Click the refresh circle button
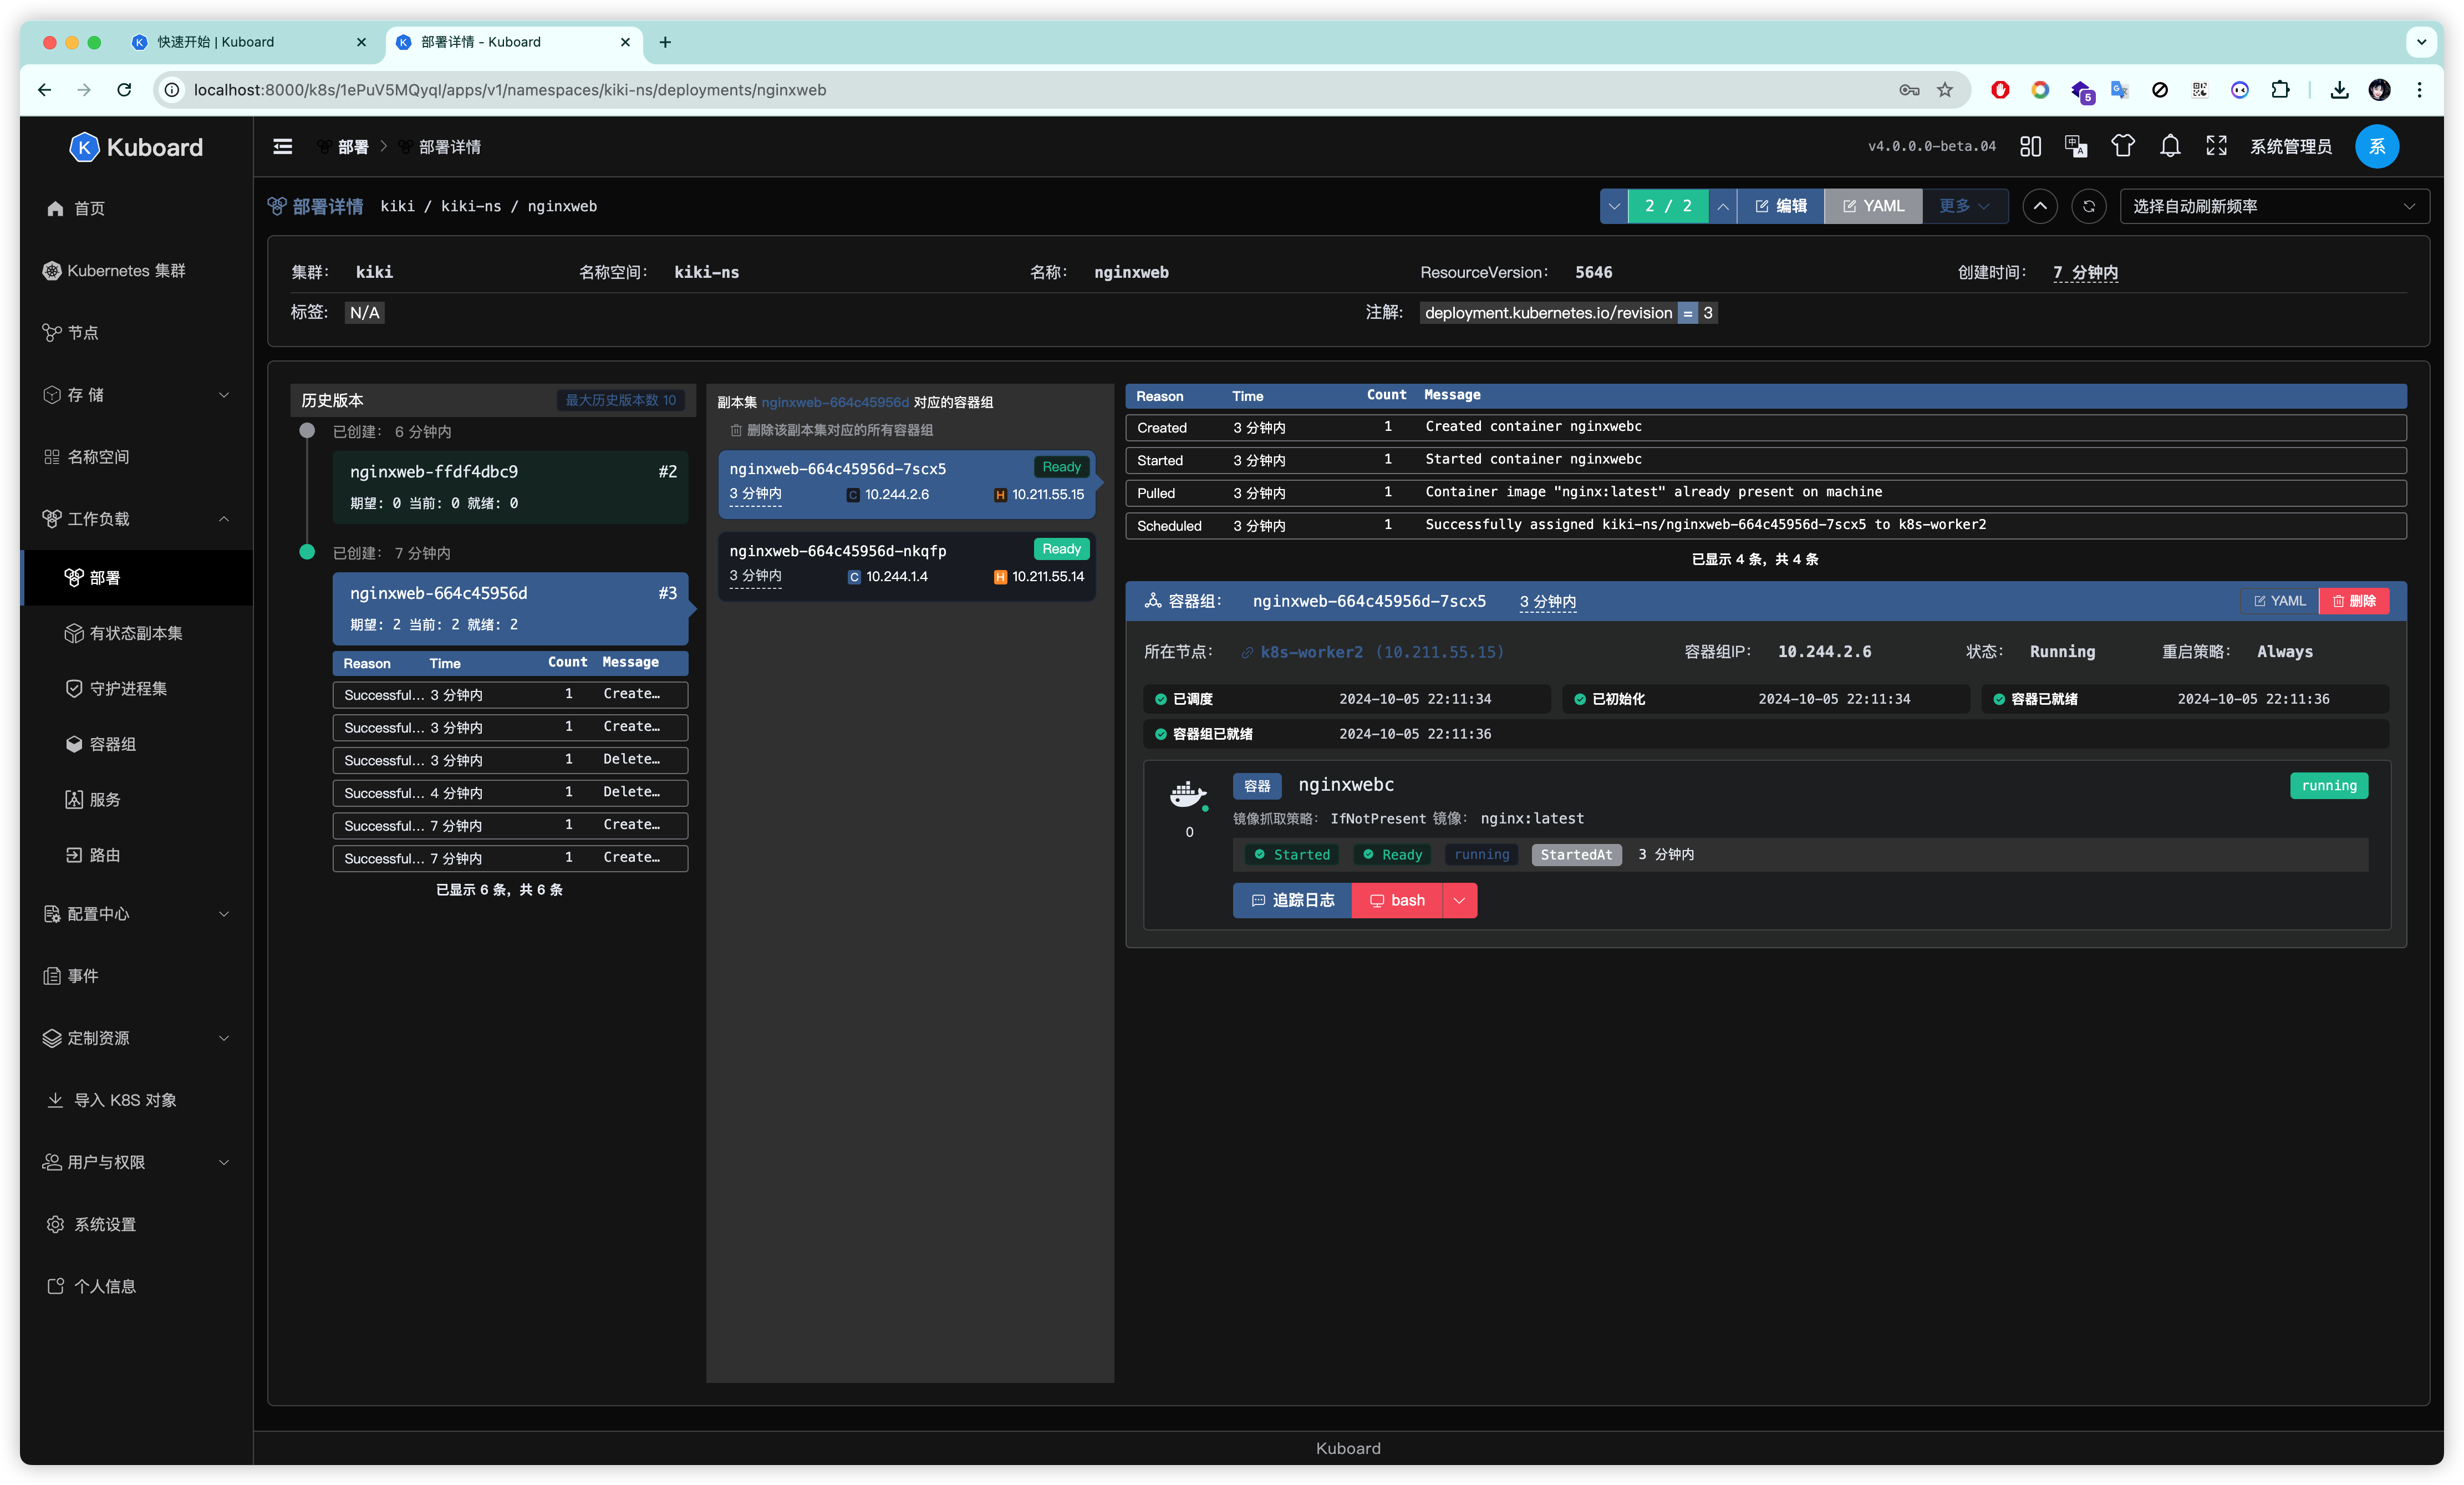 tap(2088, 206)
